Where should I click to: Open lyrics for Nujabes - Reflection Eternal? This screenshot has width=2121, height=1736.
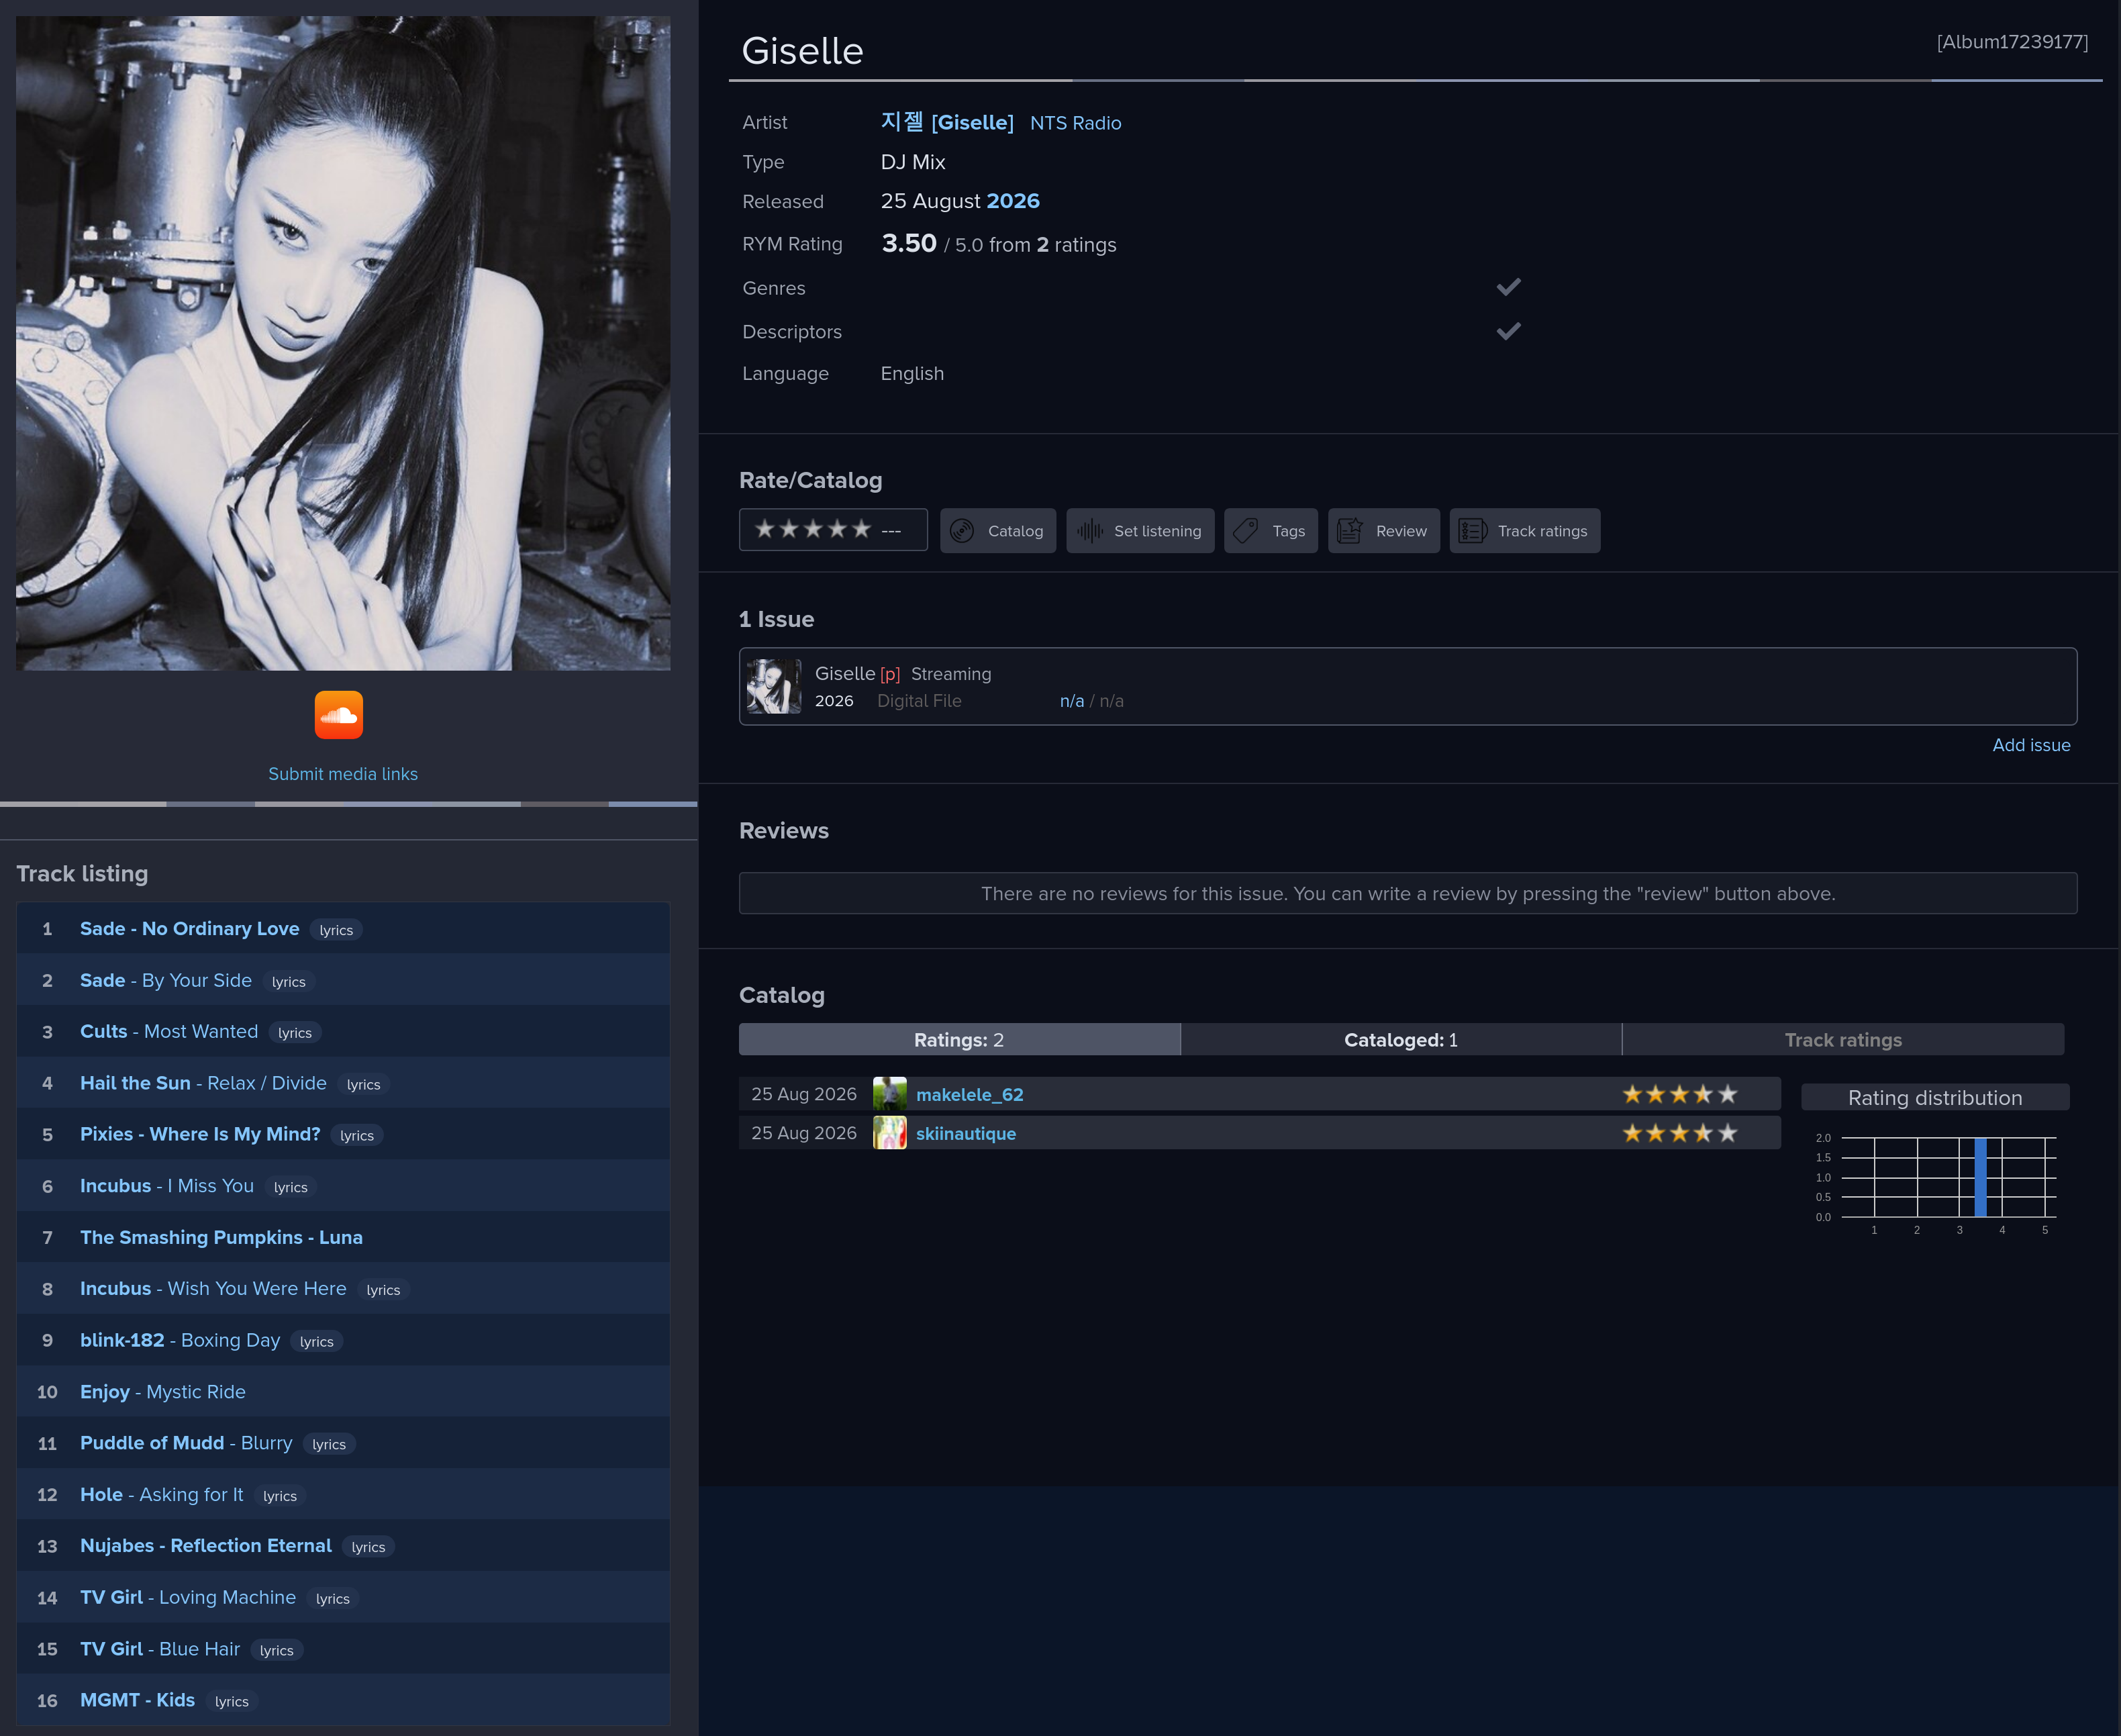pos(368,1547)
